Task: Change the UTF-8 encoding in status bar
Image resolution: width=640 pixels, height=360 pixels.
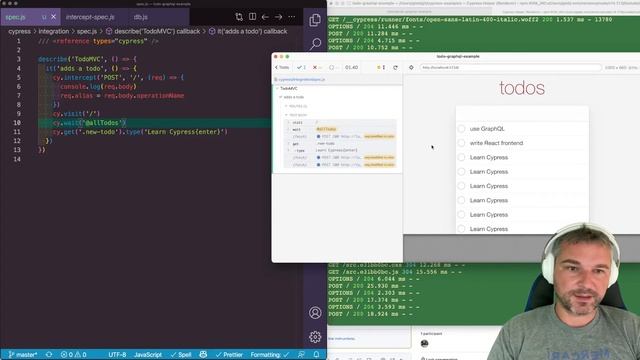Action: [117, 355]
